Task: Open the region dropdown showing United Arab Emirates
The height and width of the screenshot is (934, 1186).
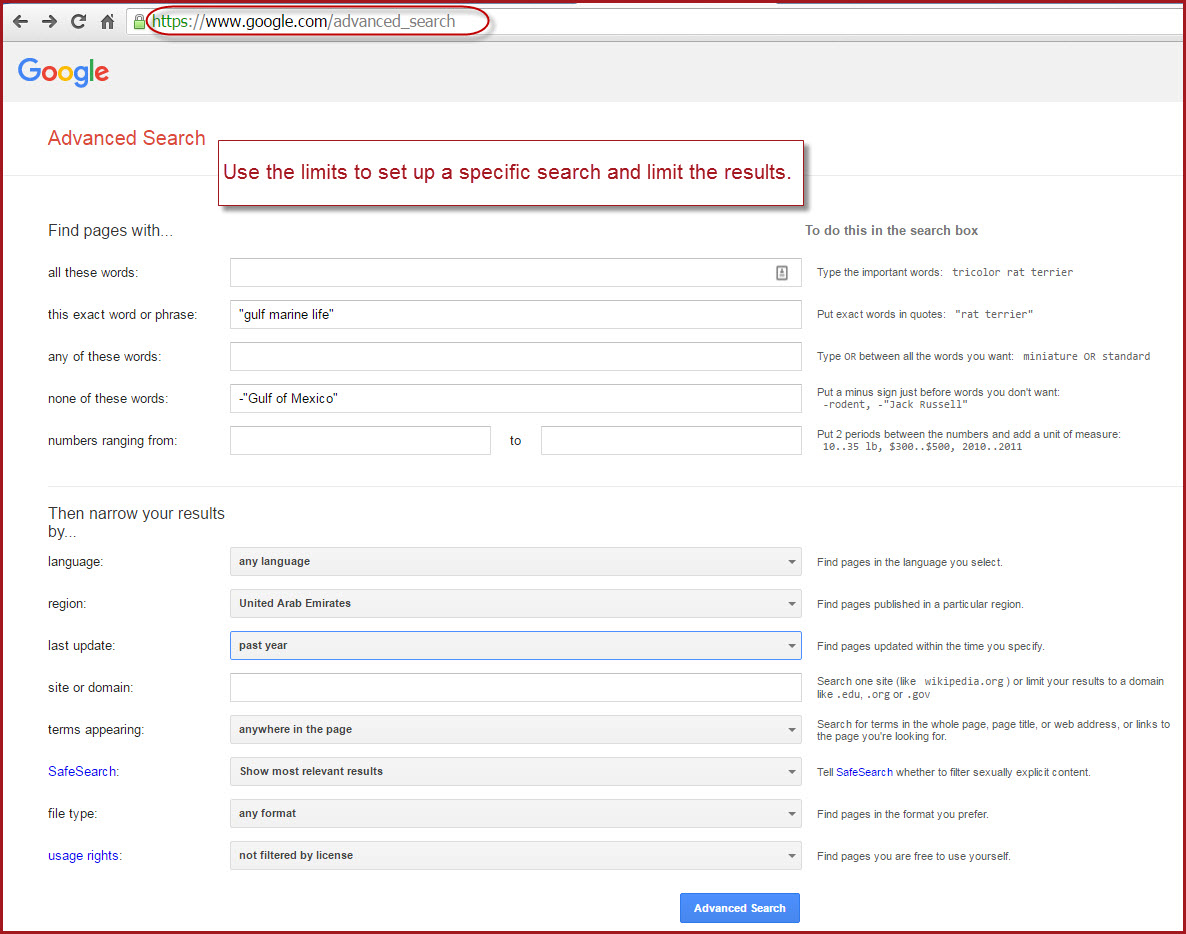Action: click(515, 604)
